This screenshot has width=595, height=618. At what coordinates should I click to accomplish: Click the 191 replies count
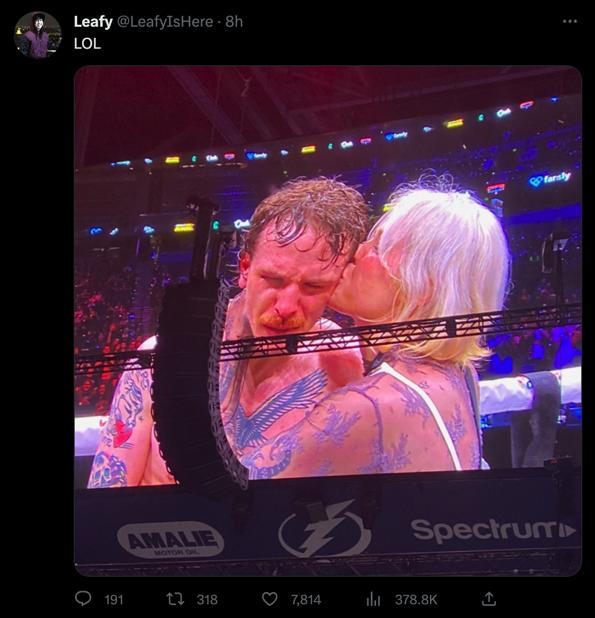[x=114, y=600]
